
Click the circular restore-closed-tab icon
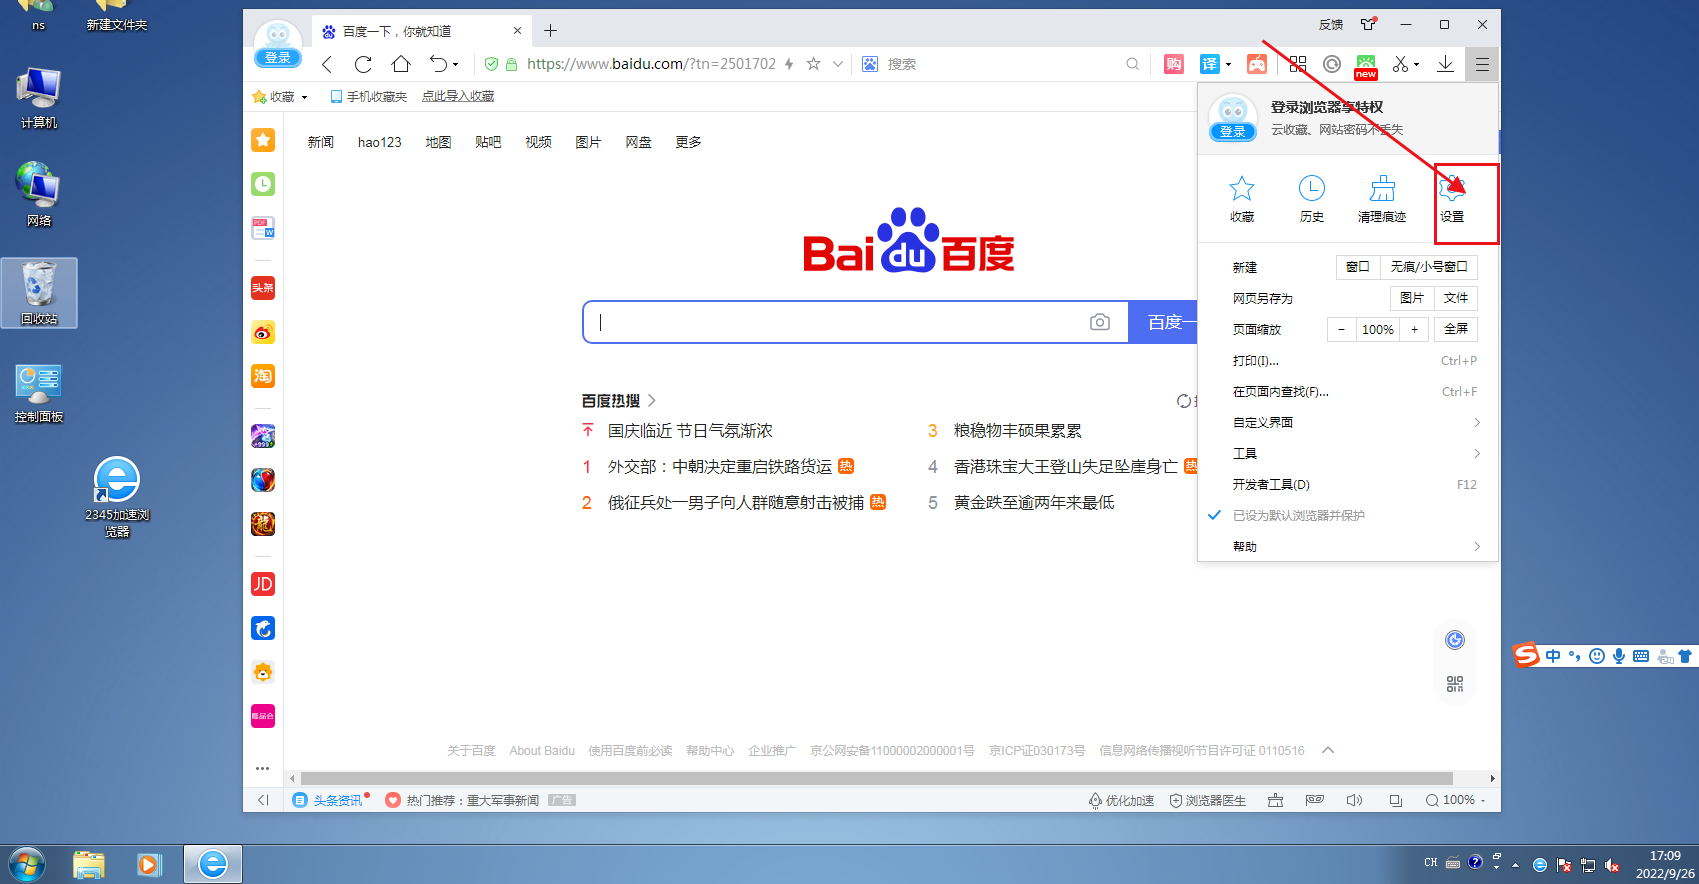click(x=1332, y=64)
